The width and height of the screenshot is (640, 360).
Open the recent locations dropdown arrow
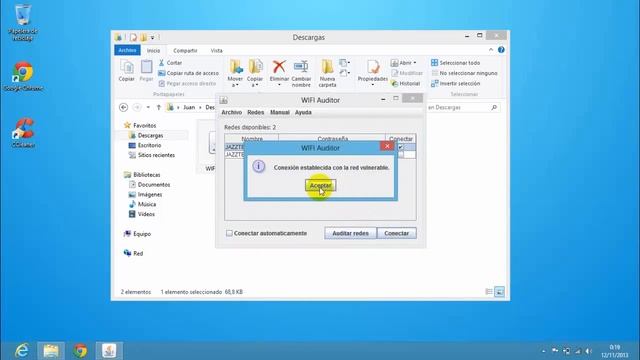[148, 107]
